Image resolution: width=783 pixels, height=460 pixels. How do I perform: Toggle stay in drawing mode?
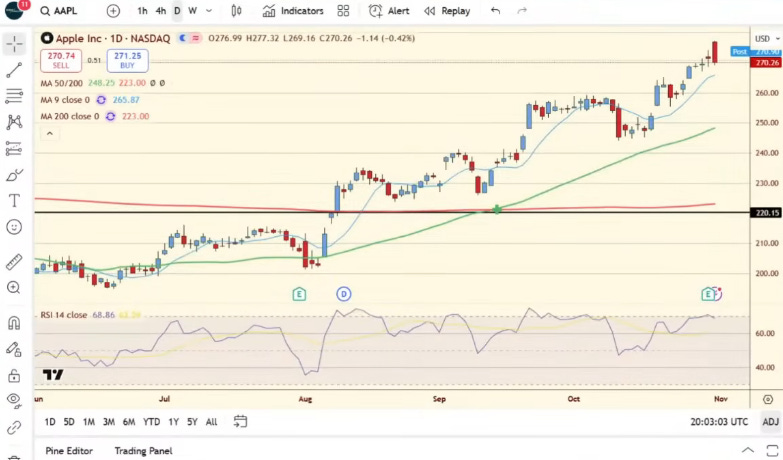click(x=14, y=349)
